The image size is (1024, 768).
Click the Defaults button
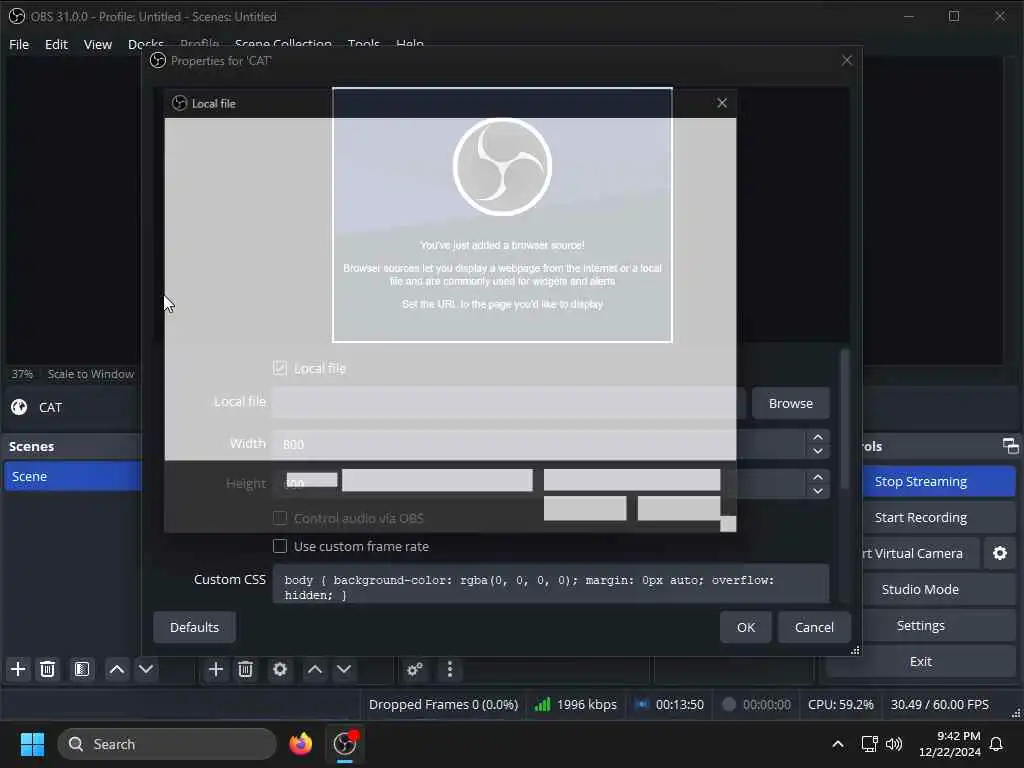(194, 627)
